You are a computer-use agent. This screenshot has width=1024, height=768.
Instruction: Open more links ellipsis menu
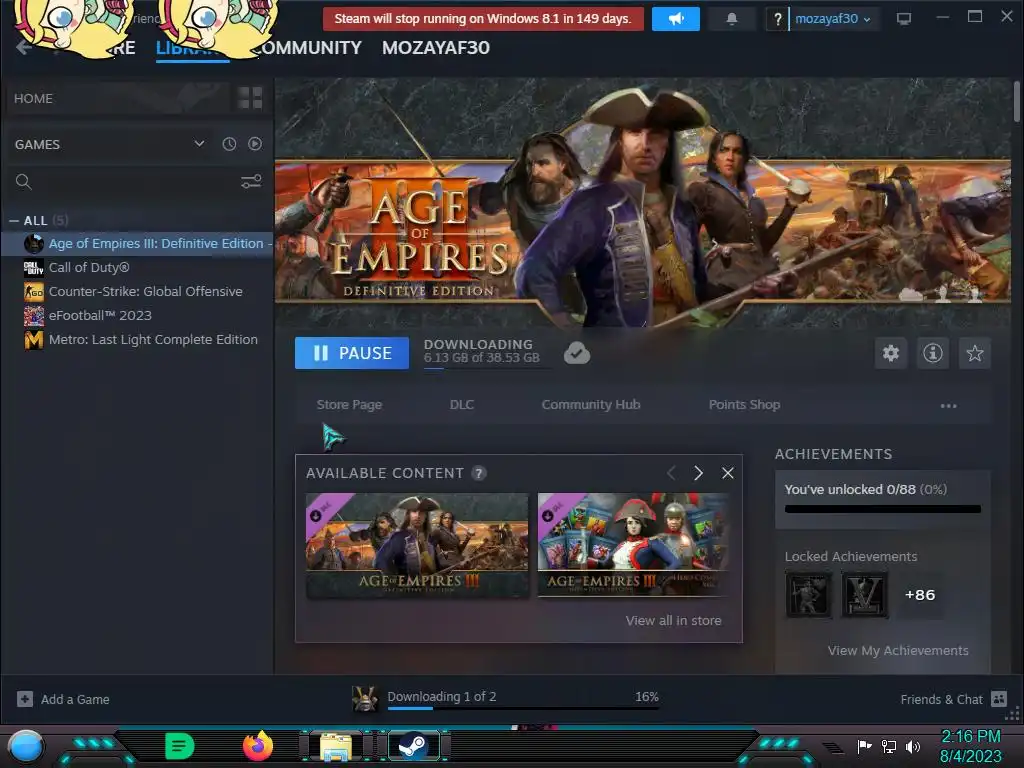click(948, 406)
